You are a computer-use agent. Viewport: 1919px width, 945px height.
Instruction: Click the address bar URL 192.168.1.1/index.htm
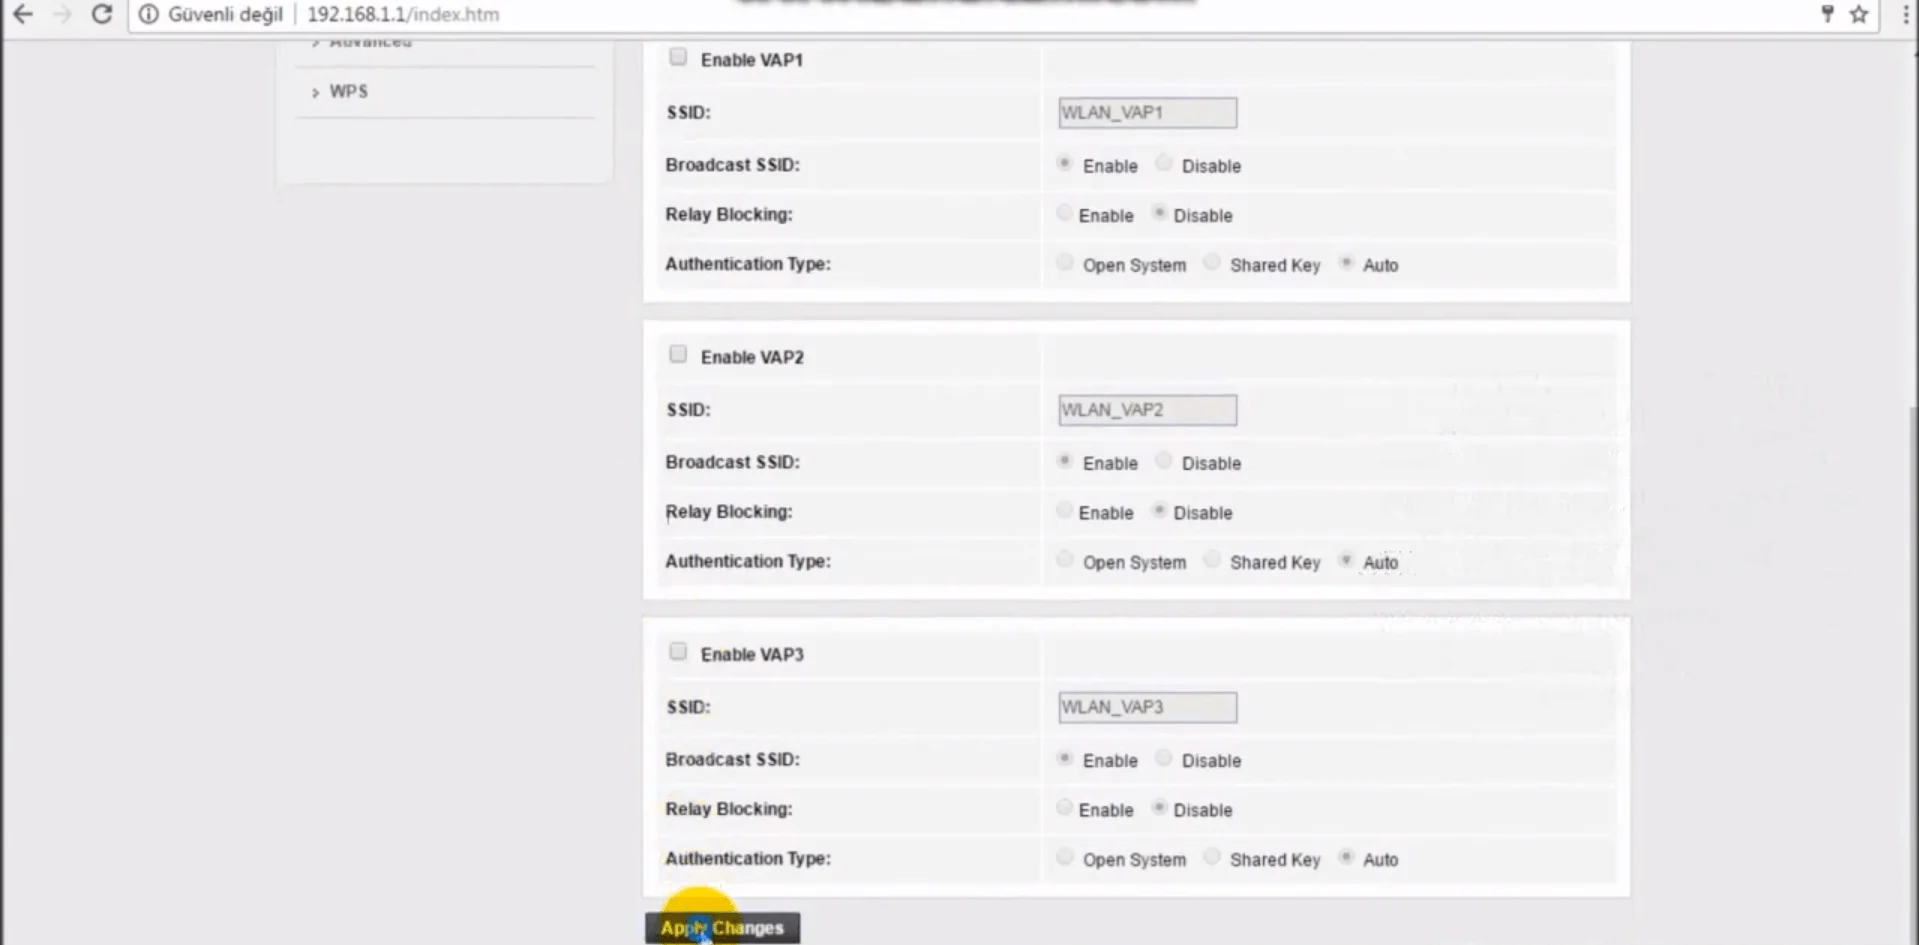pos(403,14)
